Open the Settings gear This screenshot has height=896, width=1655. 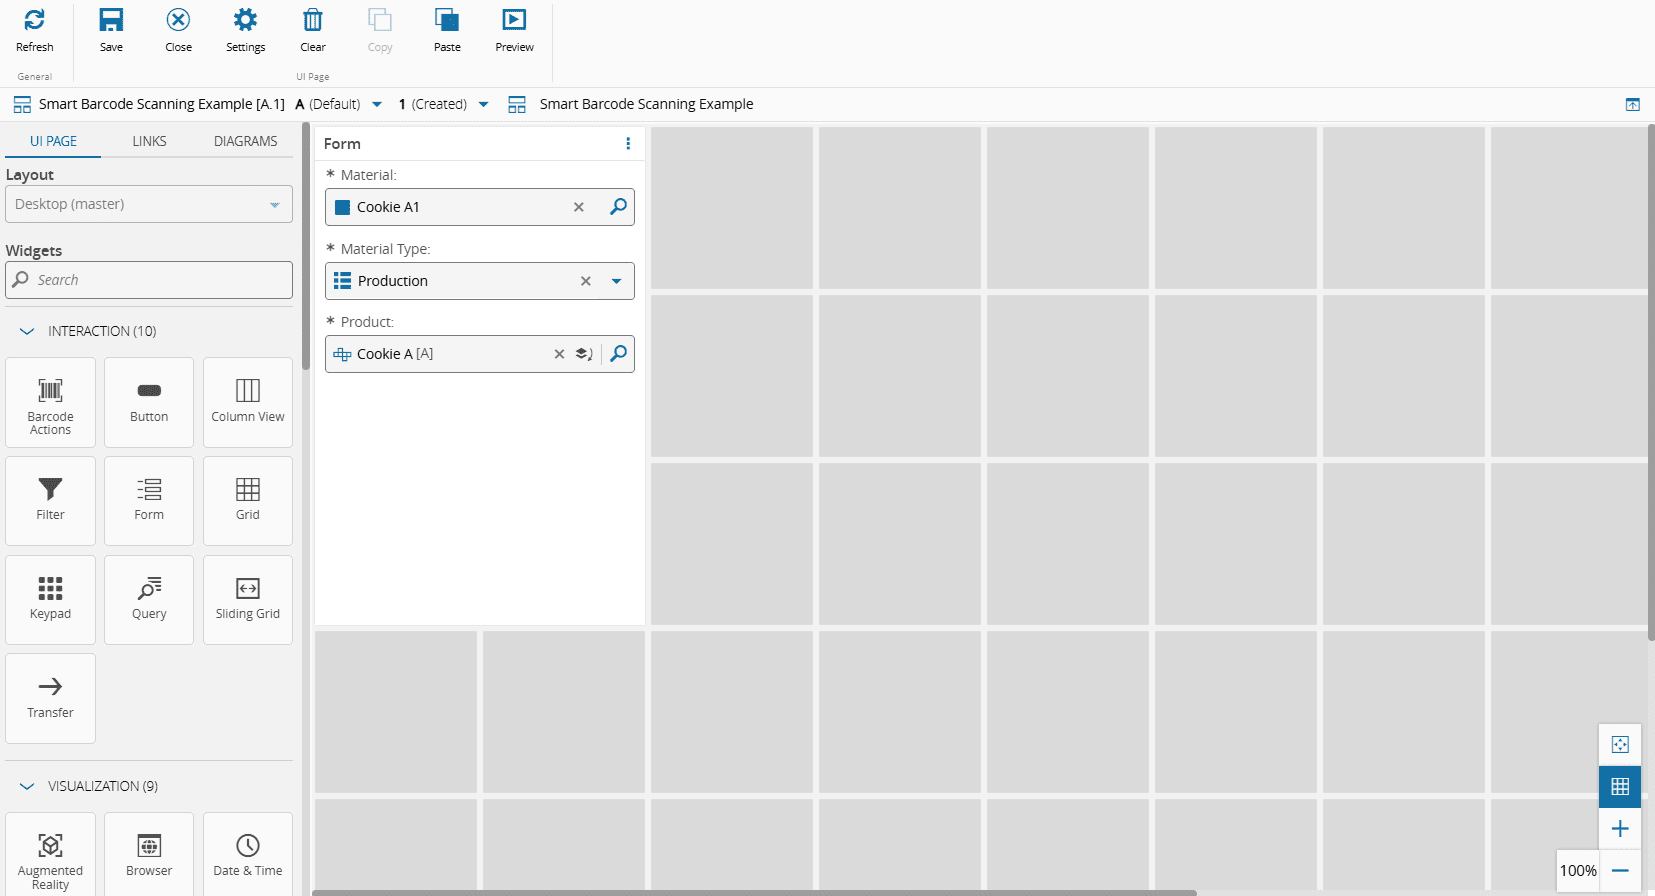tap(245, 31)
